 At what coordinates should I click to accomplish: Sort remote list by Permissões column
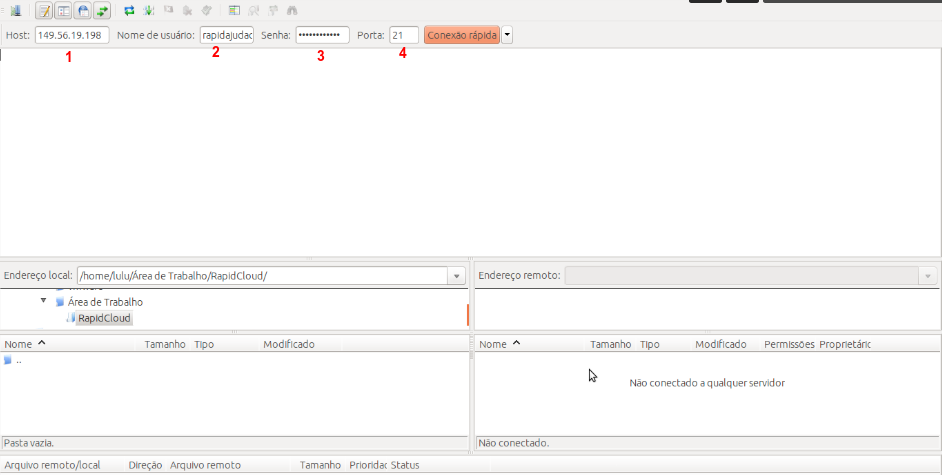pyautogui.click(x=789, y=344)
